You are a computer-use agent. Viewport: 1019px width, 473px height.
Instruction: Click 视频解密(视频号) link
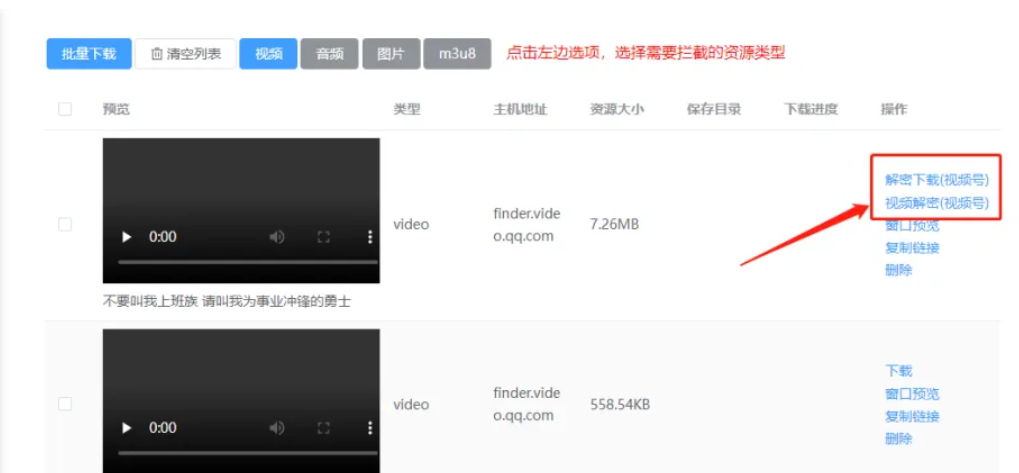click(x=936, y=203)
